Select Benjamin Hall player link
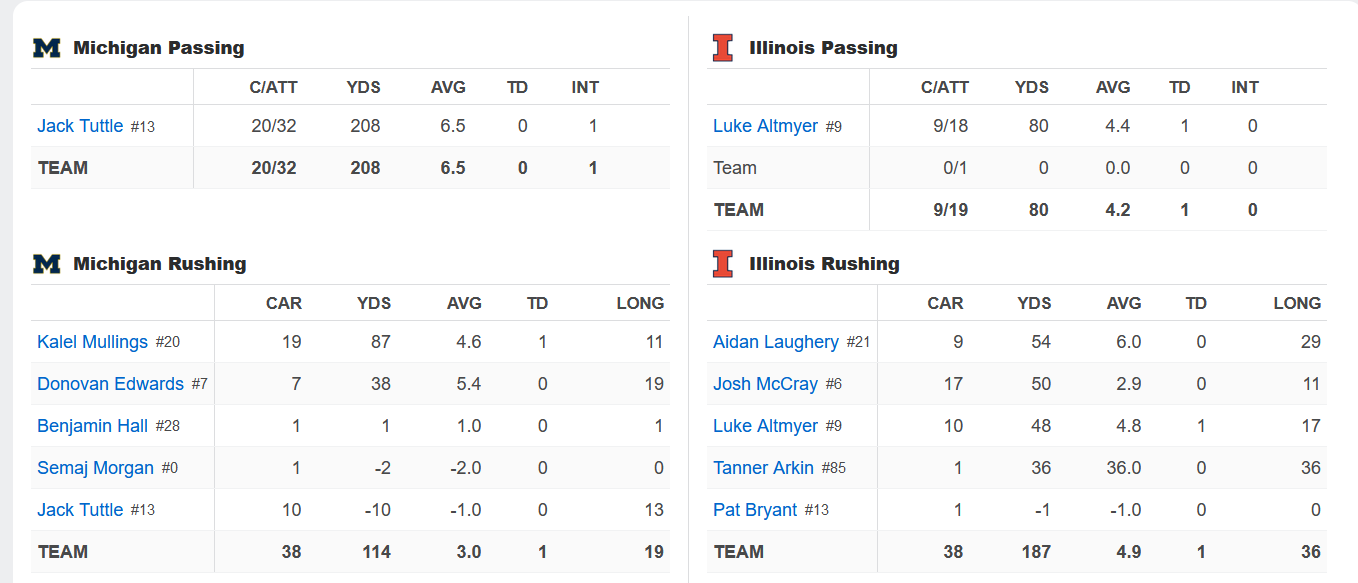The width and height of the screenshot is (1358, 583). 92,426
